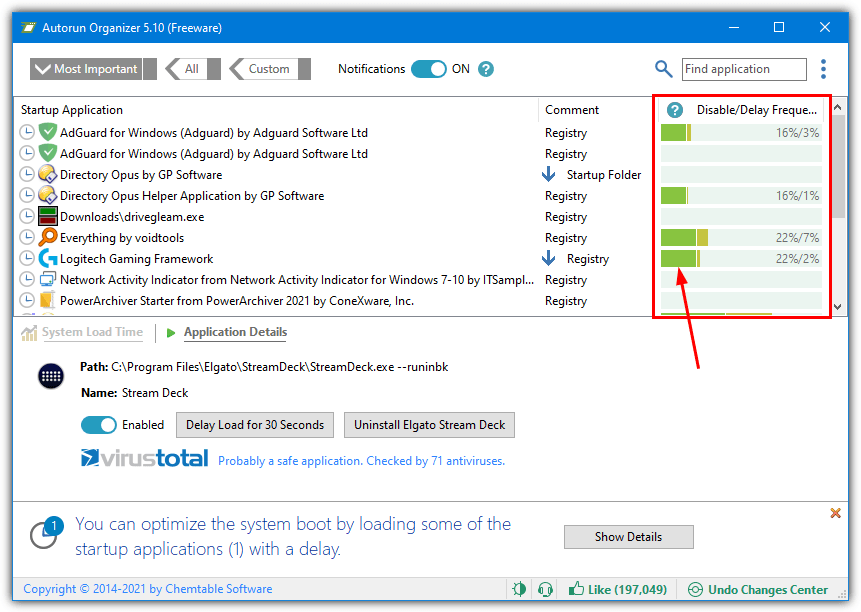Click the Network Activity Indicator monitor icon
Screen dimensions: 861x612
pos(48,279)
